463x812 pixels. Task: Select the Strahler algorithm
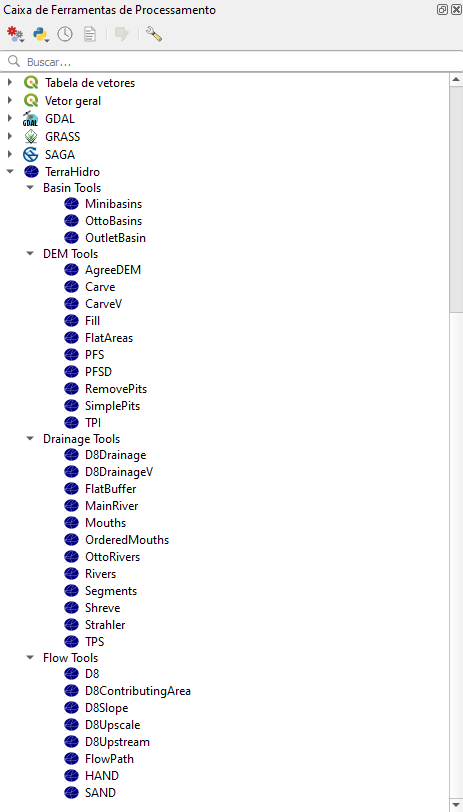105,625
